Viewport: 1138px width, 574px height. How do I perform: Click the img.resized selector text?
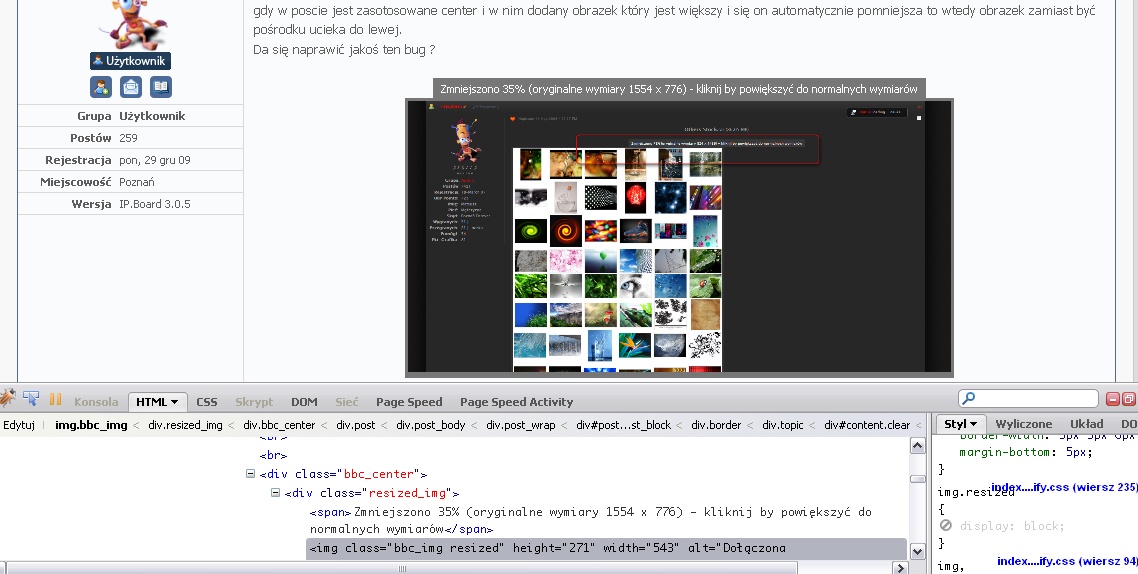975,492
